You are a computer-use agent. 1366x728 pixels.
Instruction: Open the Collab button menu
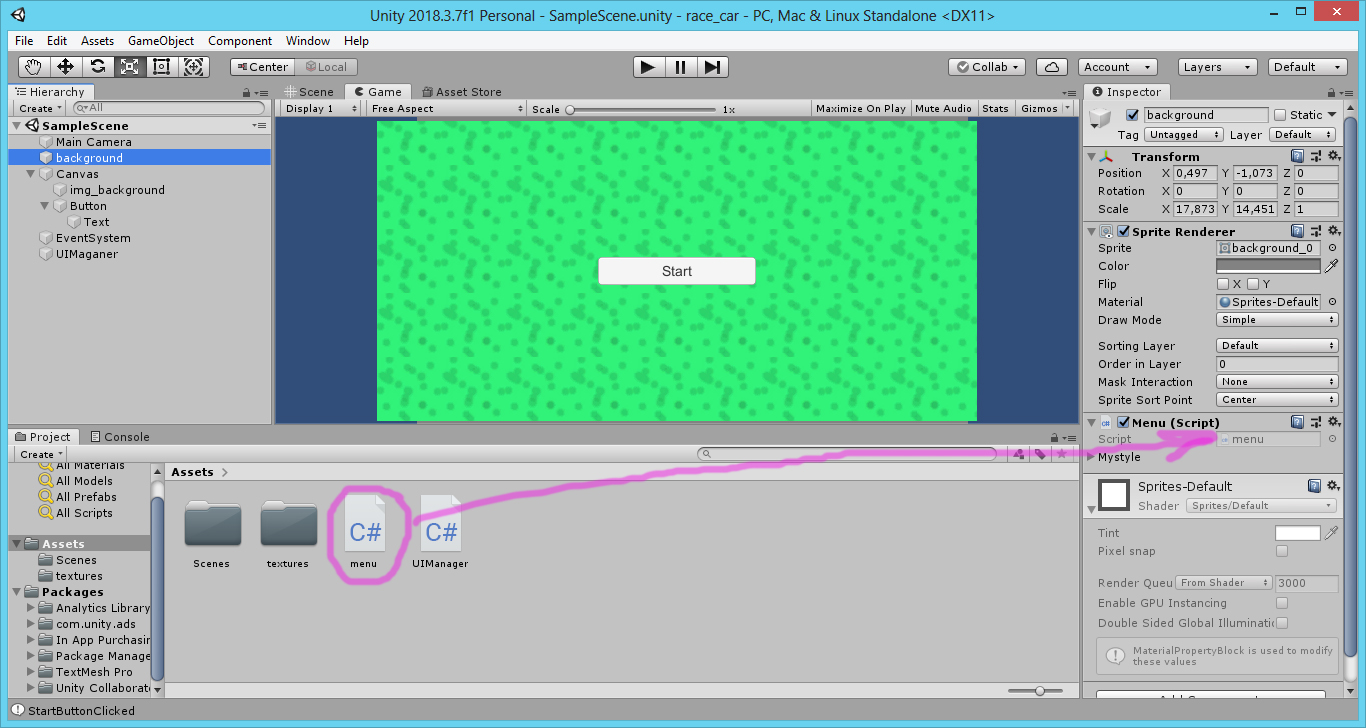point(987,67)
